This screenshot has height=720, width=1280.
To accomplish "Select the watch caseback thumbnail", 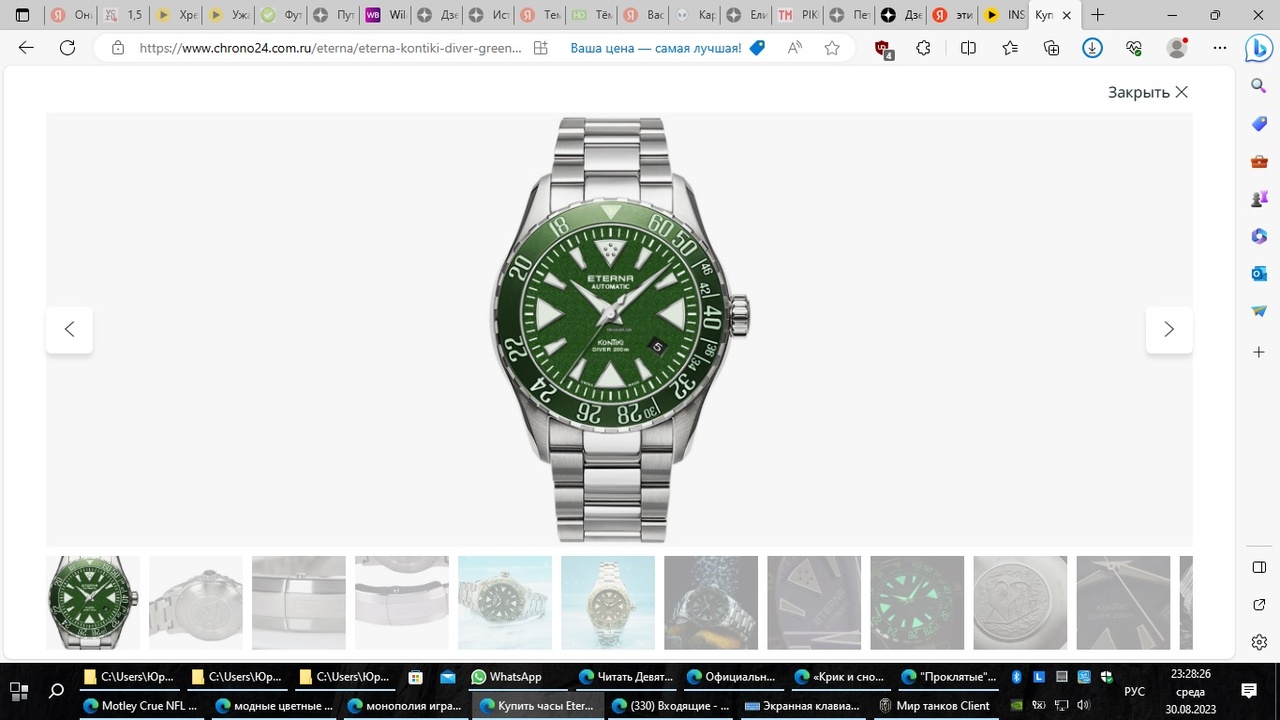I will coord(196,603).
